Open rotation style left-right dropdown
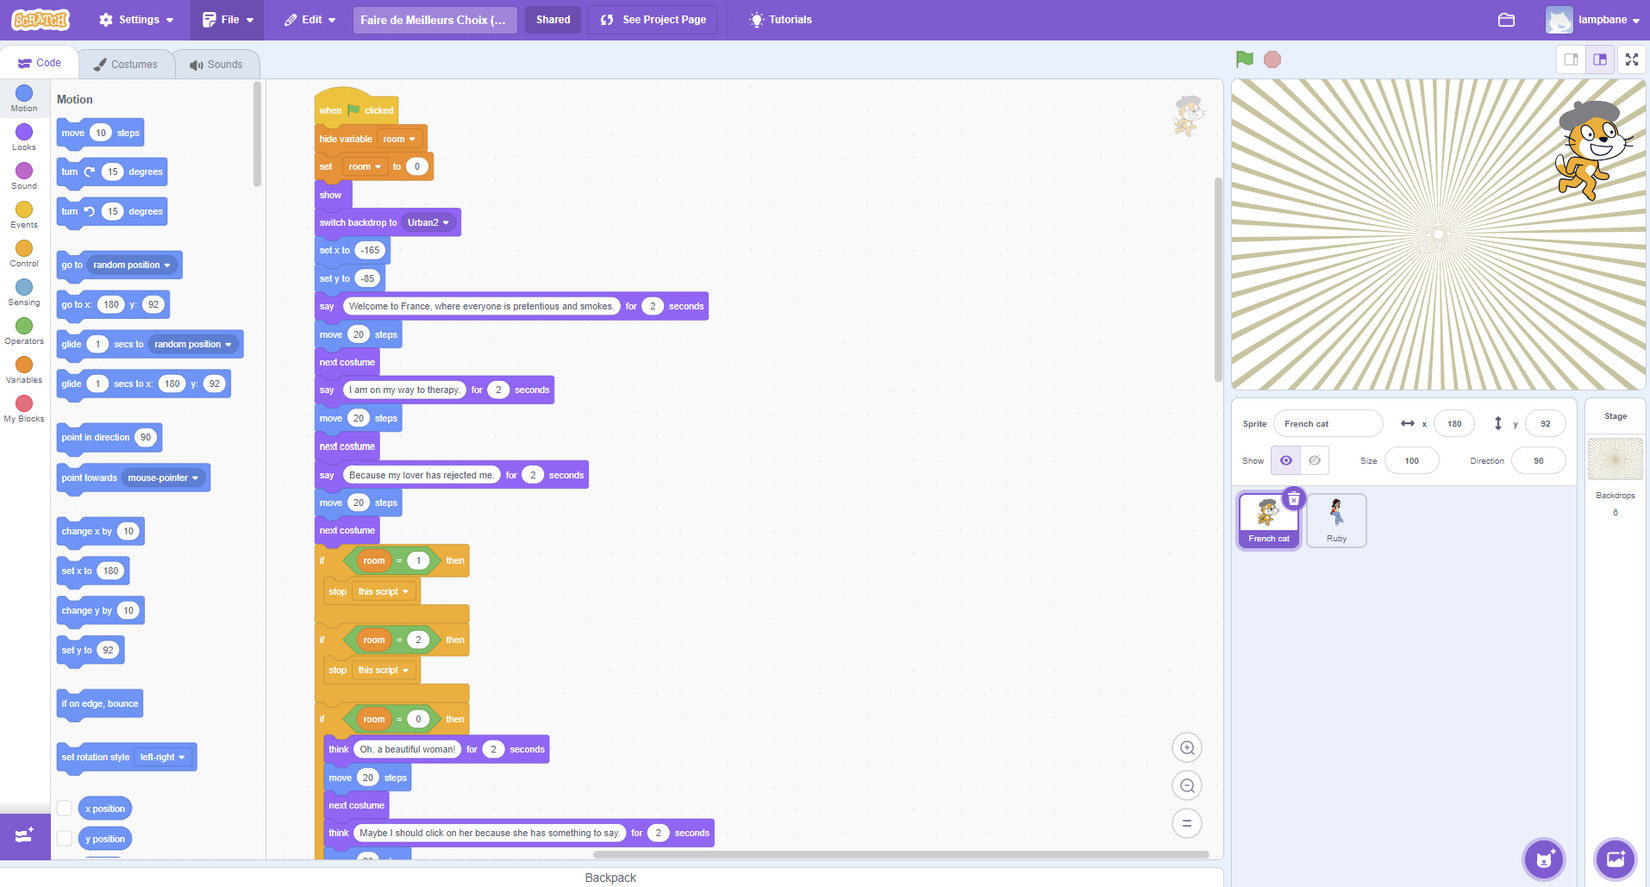1650x887 pixels. [x=163, y=757]
